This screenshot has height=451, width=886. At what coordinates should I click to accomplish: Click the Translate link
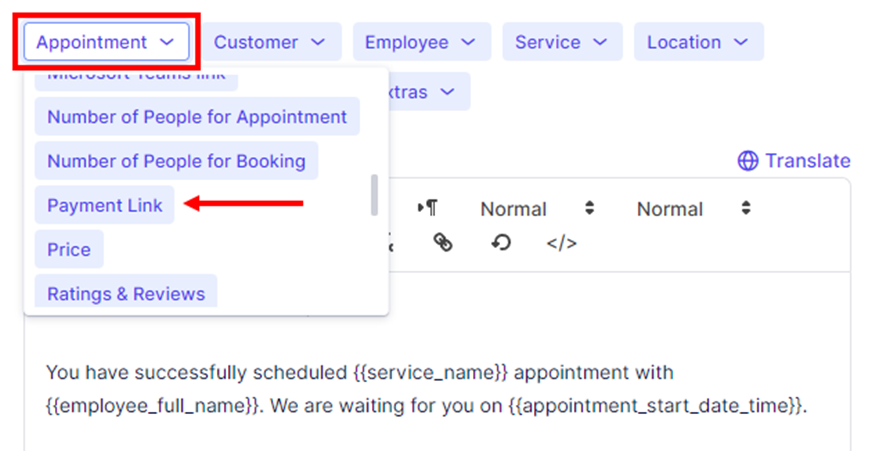click(x=807, y=161)
